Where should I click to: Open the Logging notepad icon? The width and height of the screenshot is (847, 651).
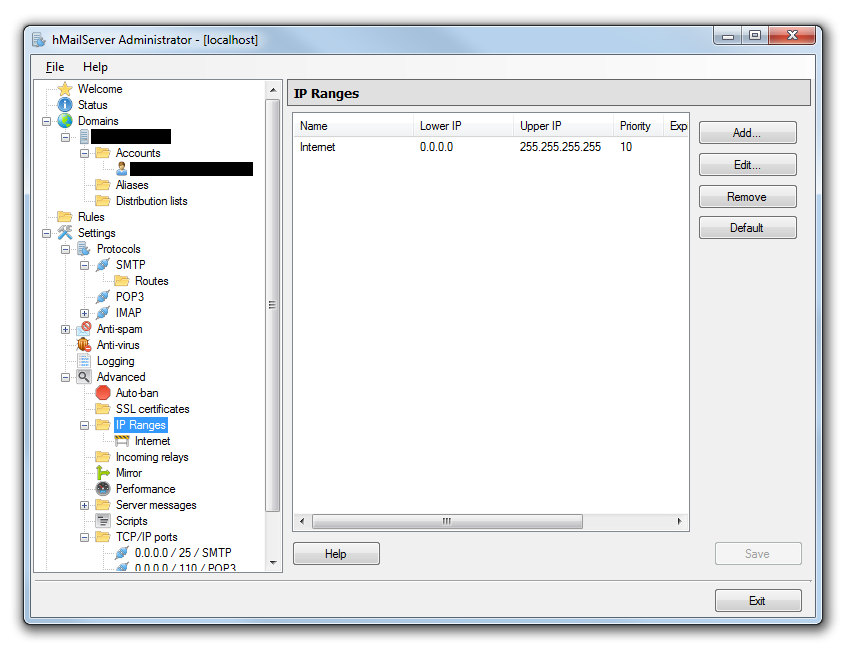(x=84, y=361)
